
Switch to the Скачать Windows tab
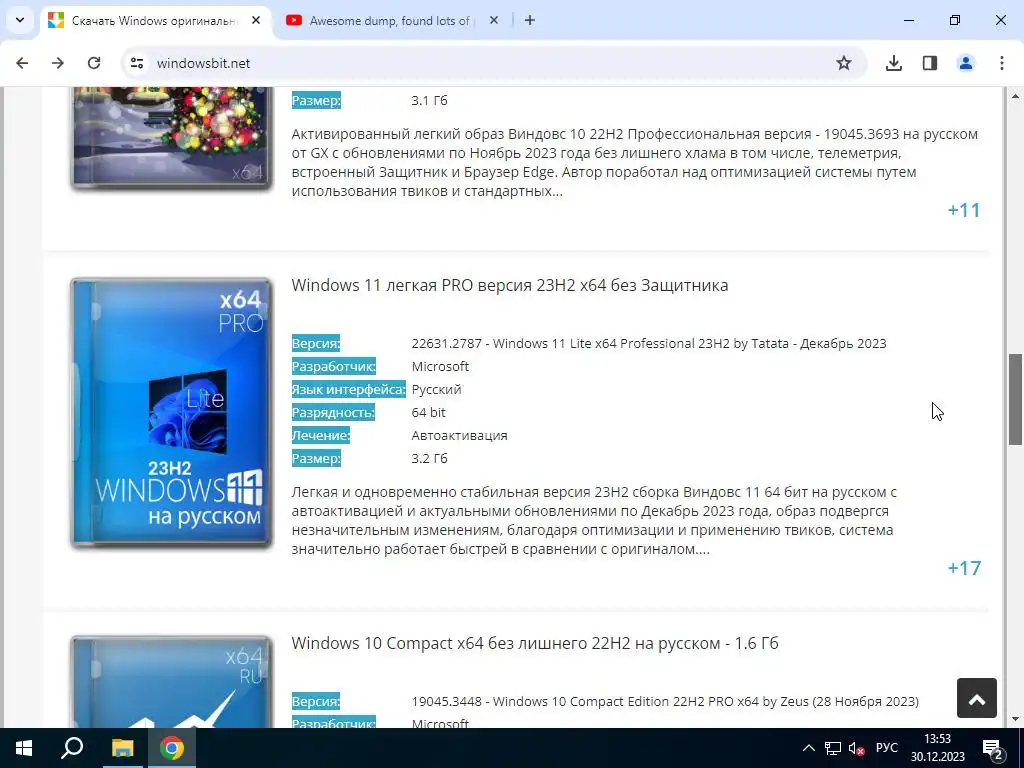pos(155,21)
